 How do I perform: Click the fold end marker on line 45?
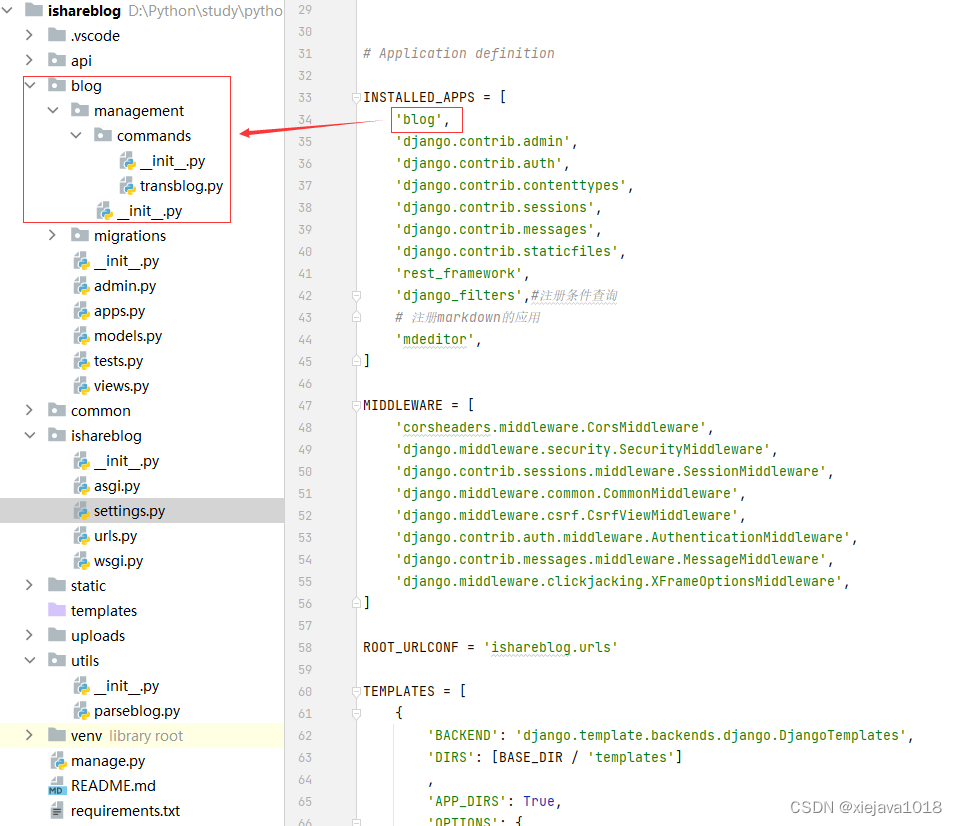click(356, 361)
